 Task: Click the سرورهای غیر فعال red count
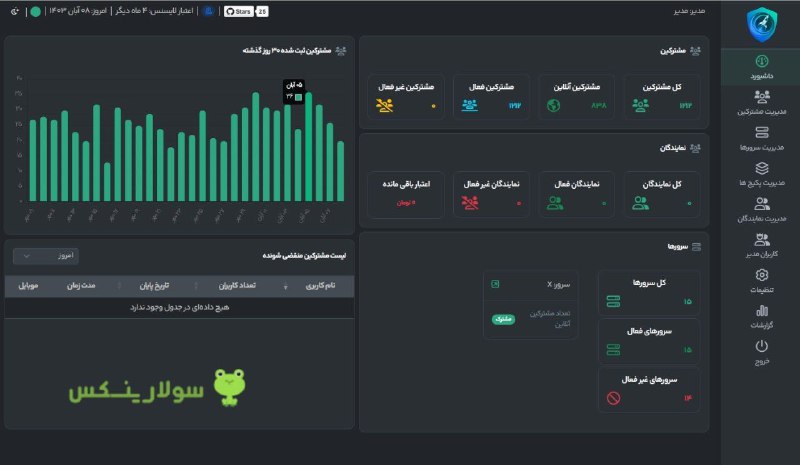point(687,398)
